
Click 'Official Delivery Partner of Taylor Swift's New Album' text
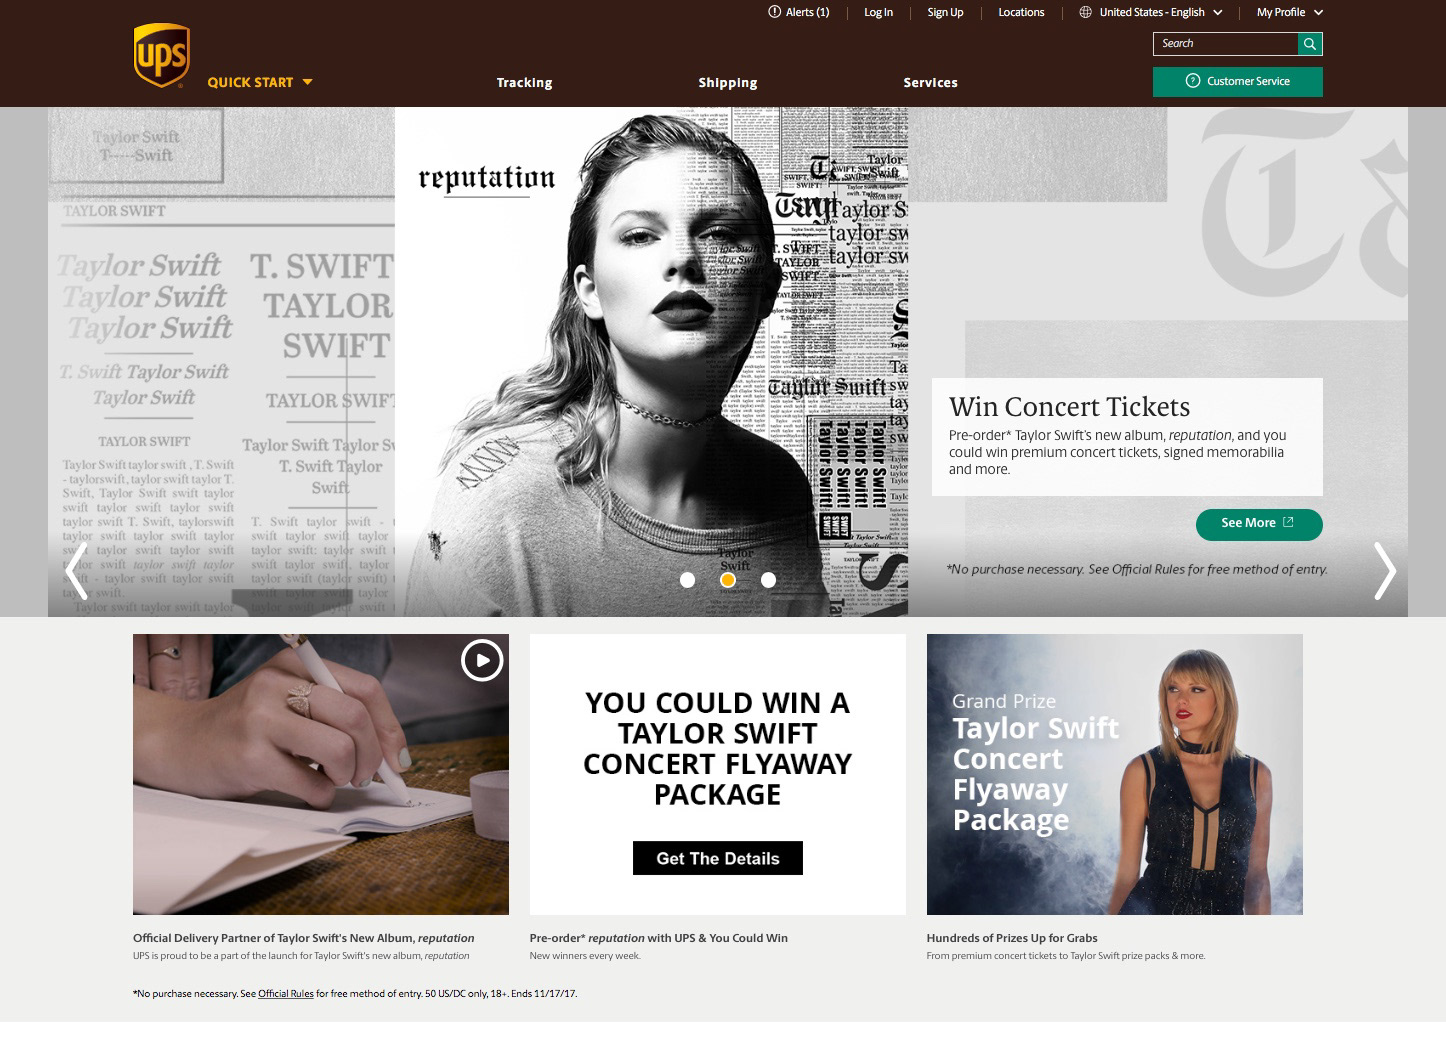tap(304, 938)
